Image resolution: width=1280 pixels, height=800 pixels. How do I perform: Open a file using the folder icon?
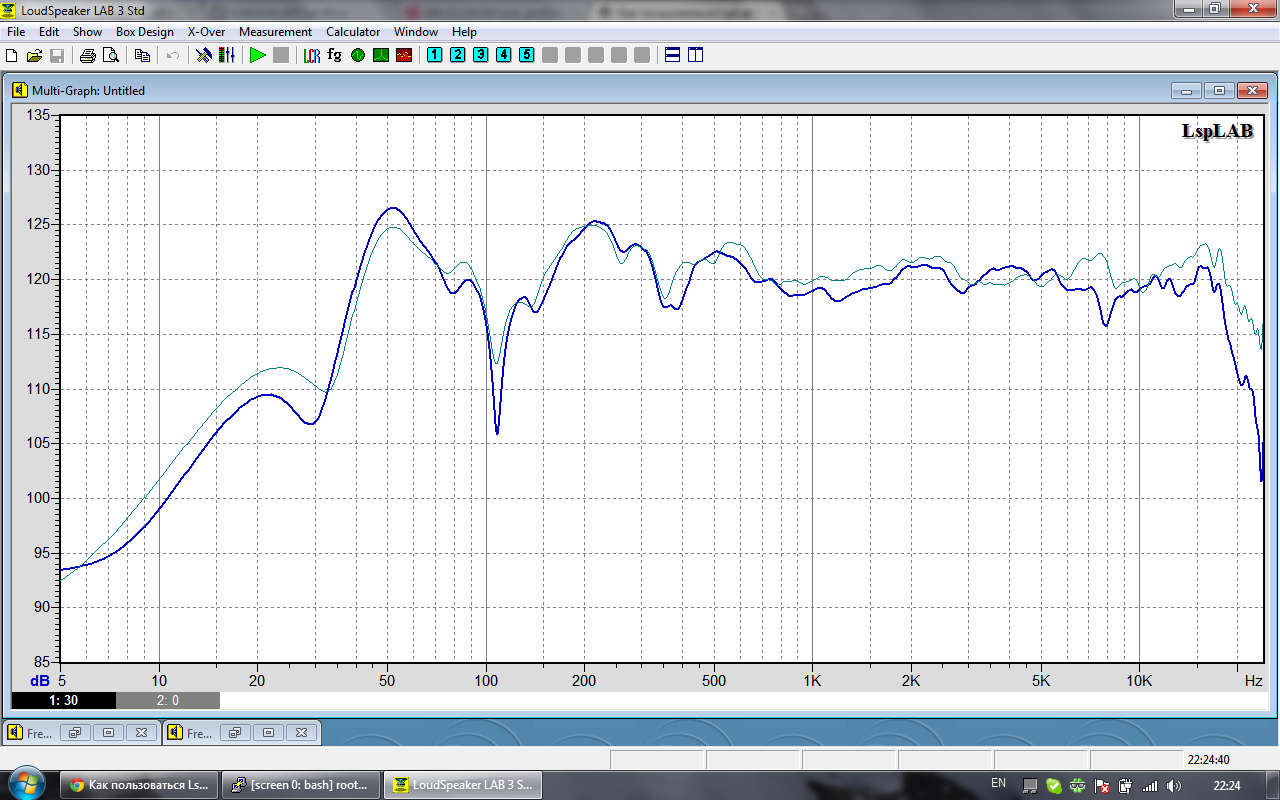[x=34, y=55]
